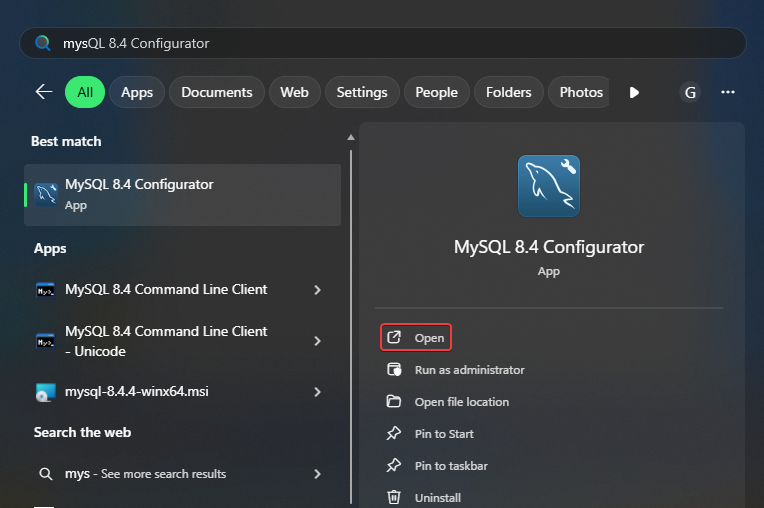Click the Open file location folder icon
Viewport: 764px width, 508px height.
[394, 402]
